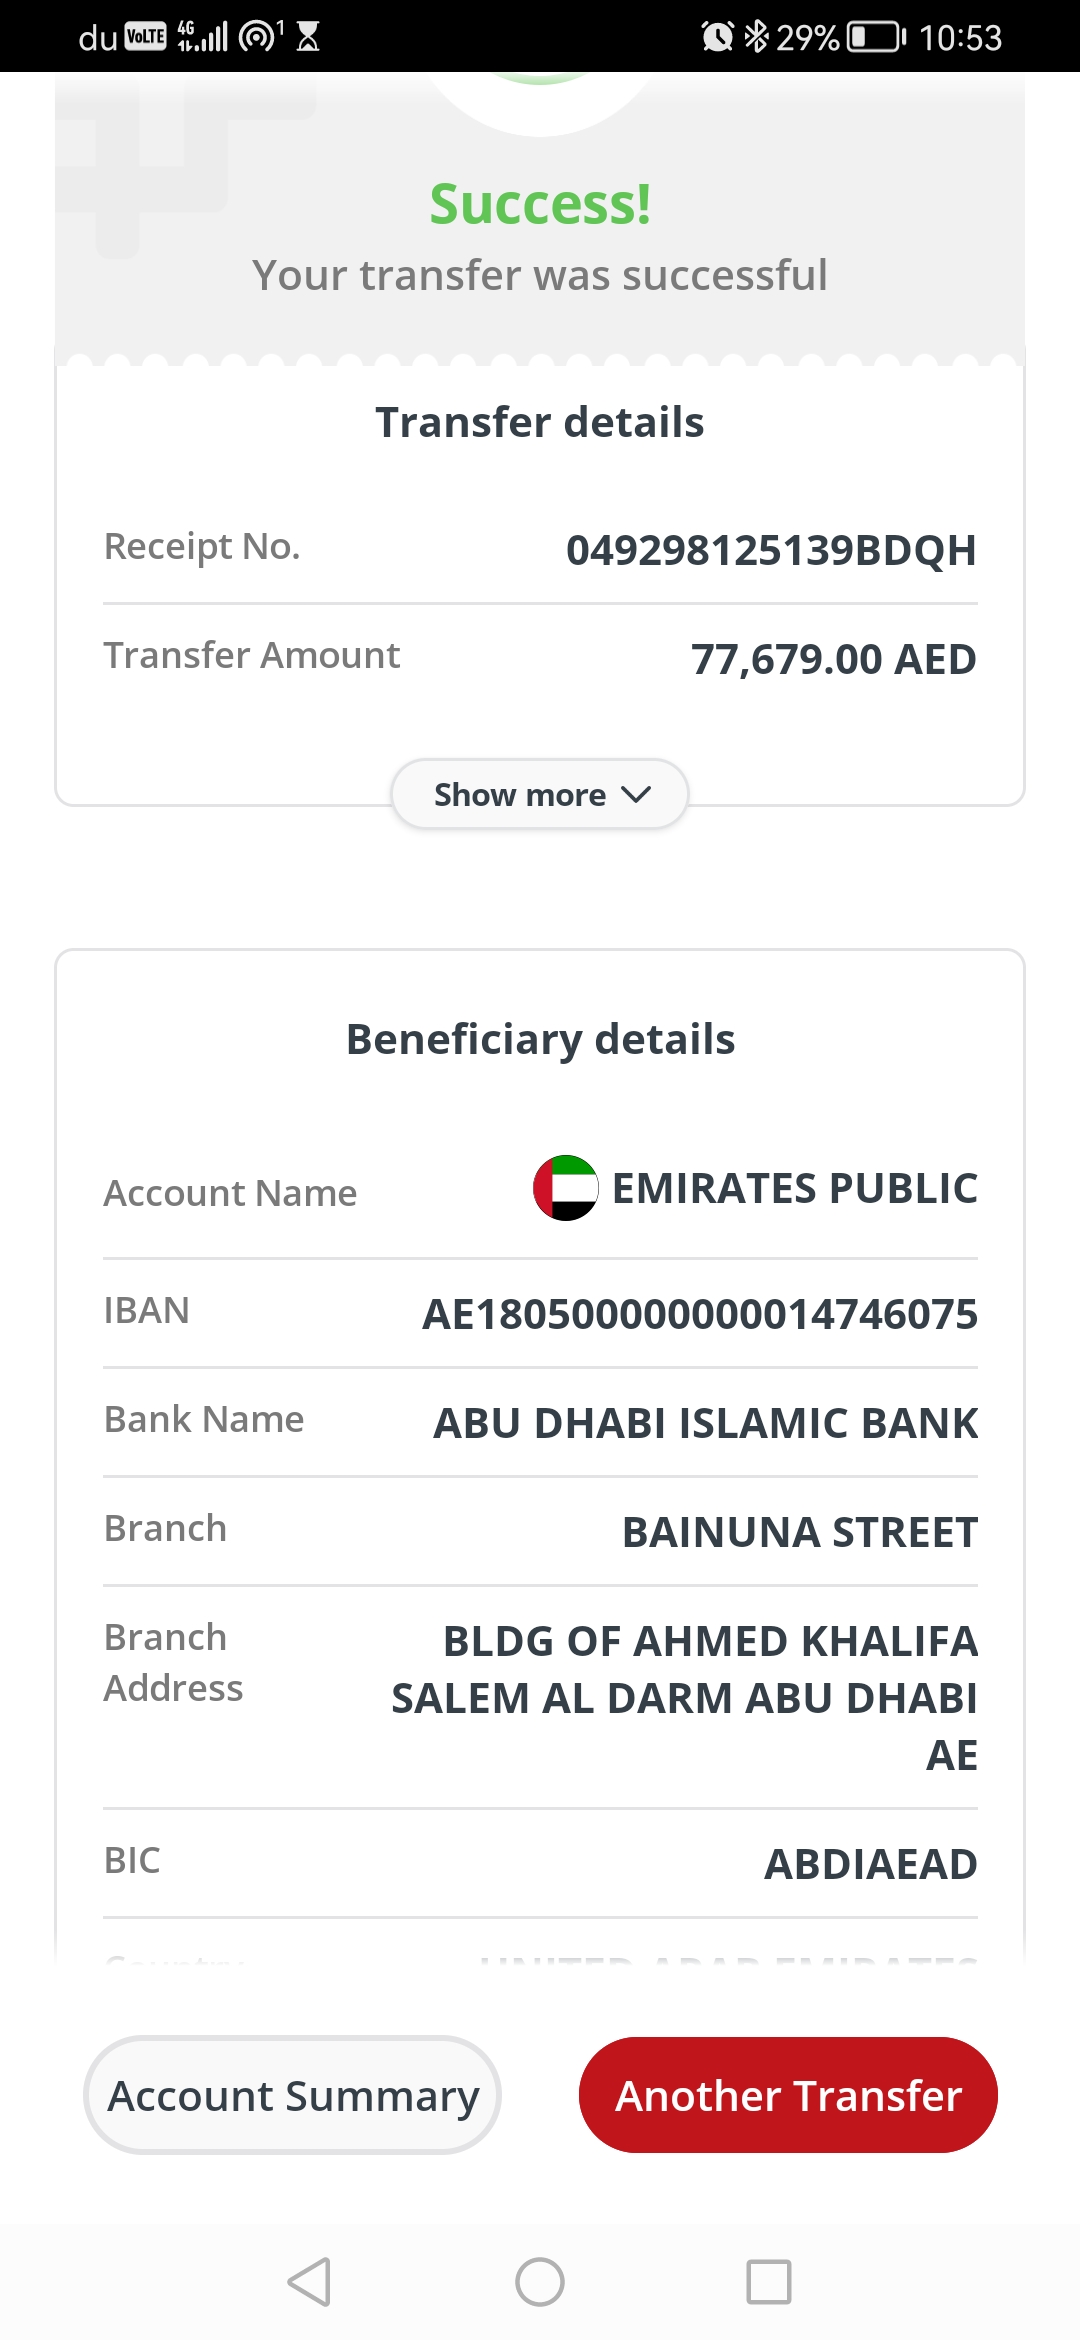
Task: Open recent apps square icon
Action: click(769, 2282)
